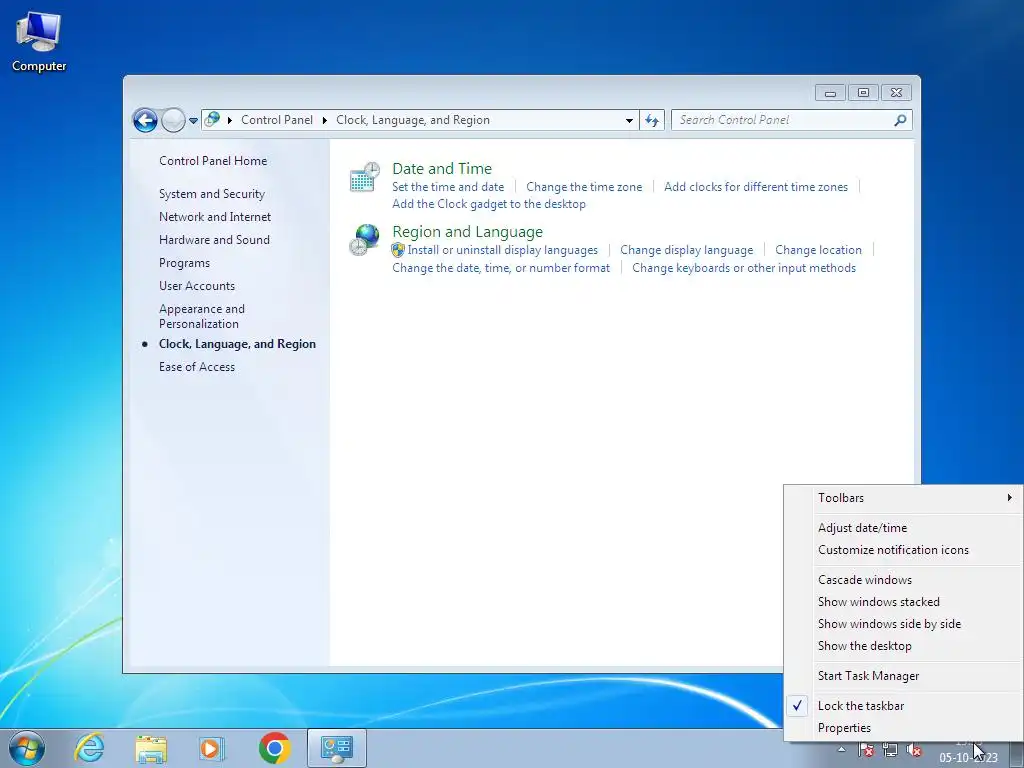Click the grayed Forward arrow button
Screen dimensions: 1024x768
pyautogui.click(x=173, y=120)
